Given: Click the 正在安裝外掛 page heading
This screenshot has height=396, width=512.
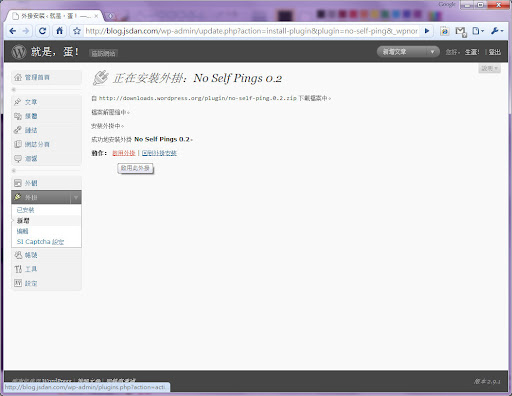Looking at the screenshot, I should coord(197,78).
